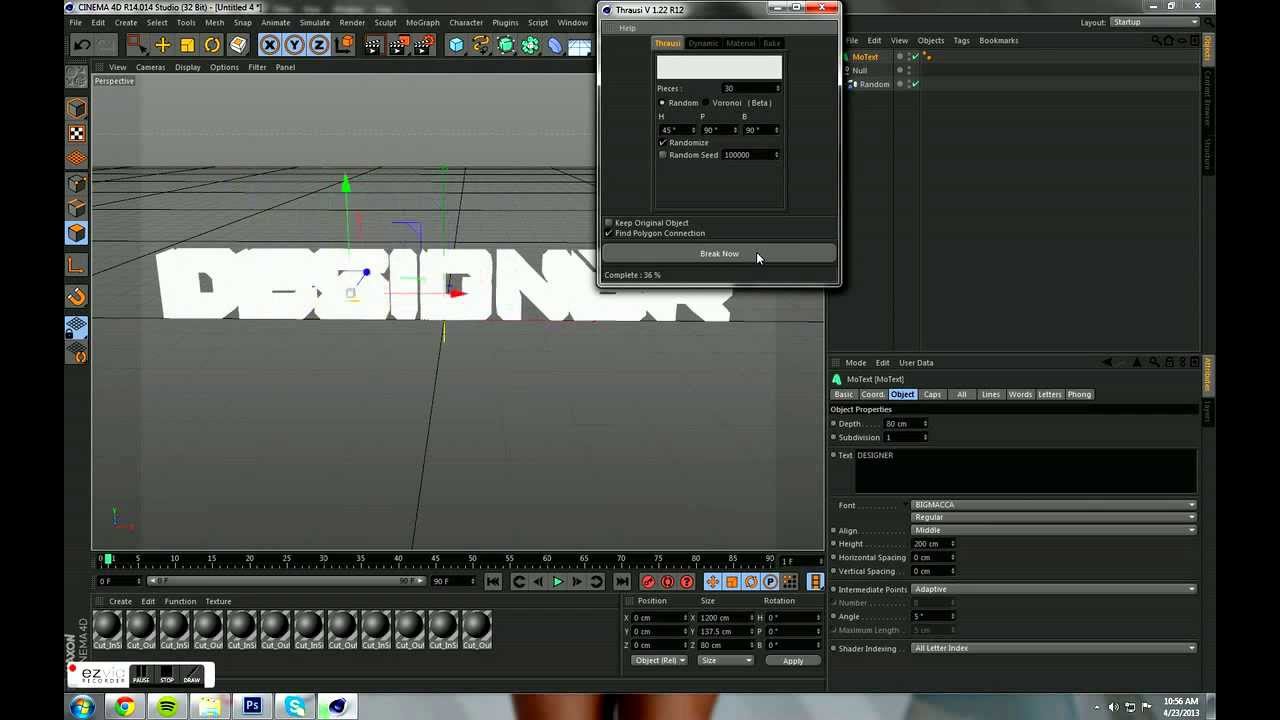Click the Depth 80 cm field
Screen dimensions: 1280x720
click(x=906, y=424)
